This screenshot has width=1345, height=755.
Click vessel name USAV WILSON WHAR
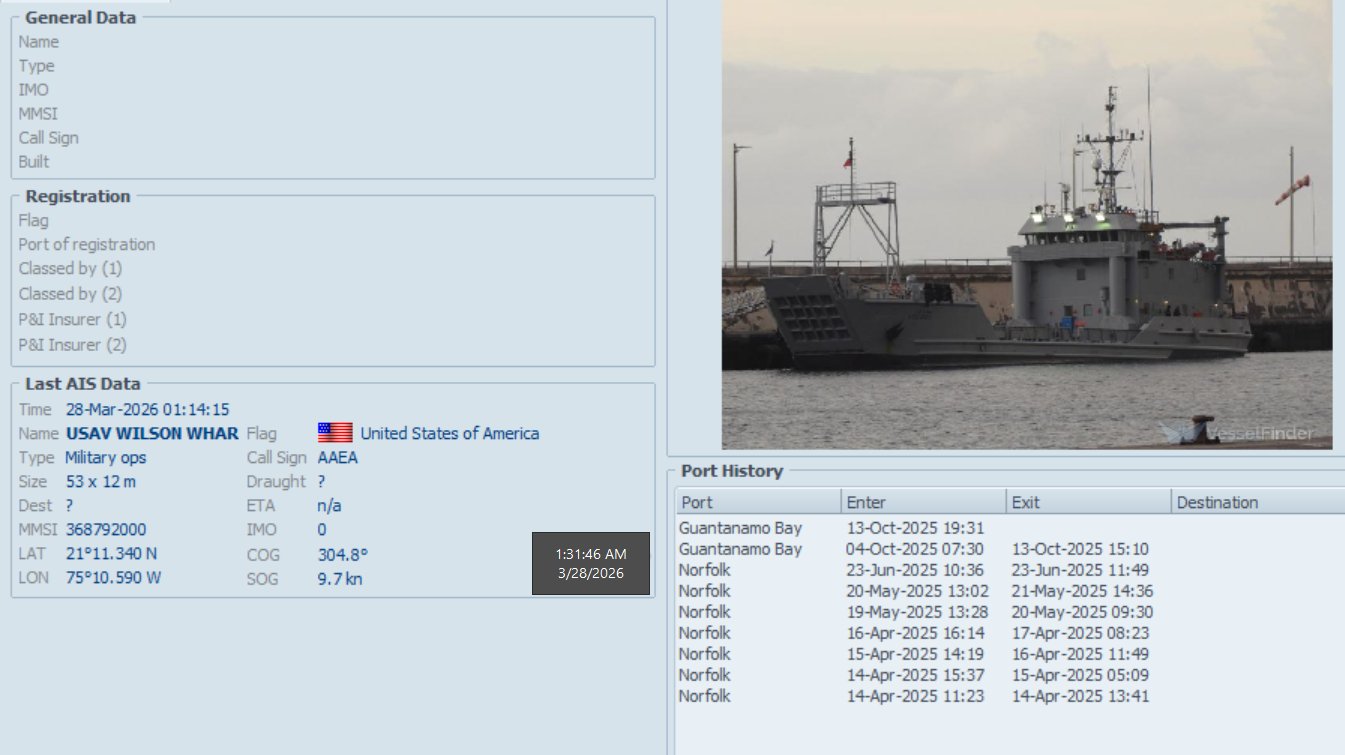[152, 433]
